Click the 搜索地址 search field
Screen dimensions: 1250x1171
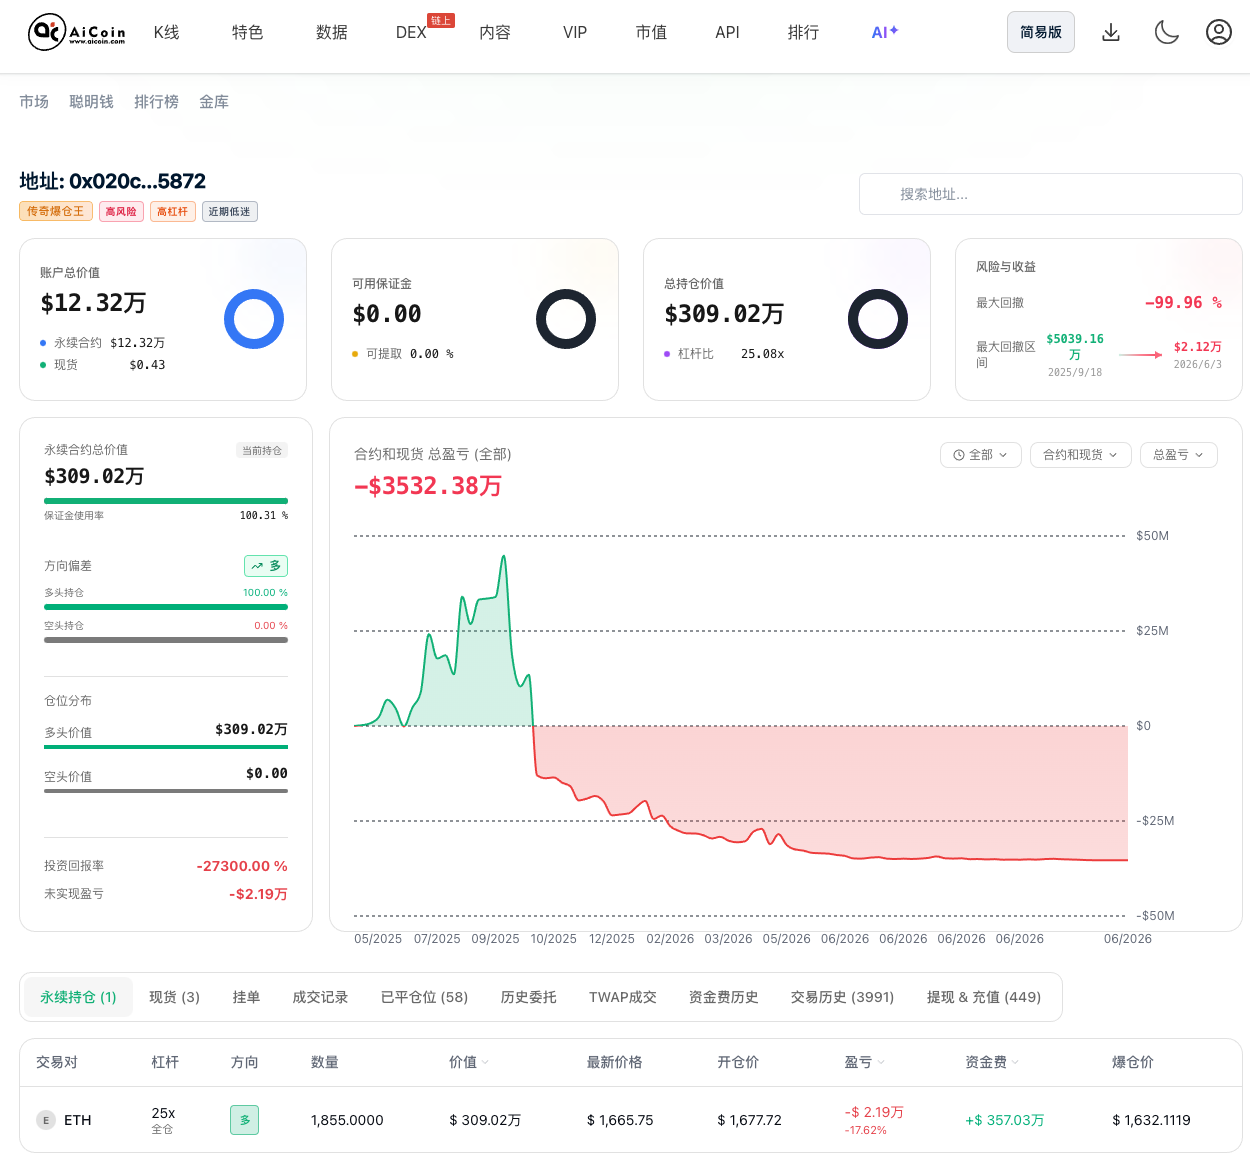[1051, 194]
